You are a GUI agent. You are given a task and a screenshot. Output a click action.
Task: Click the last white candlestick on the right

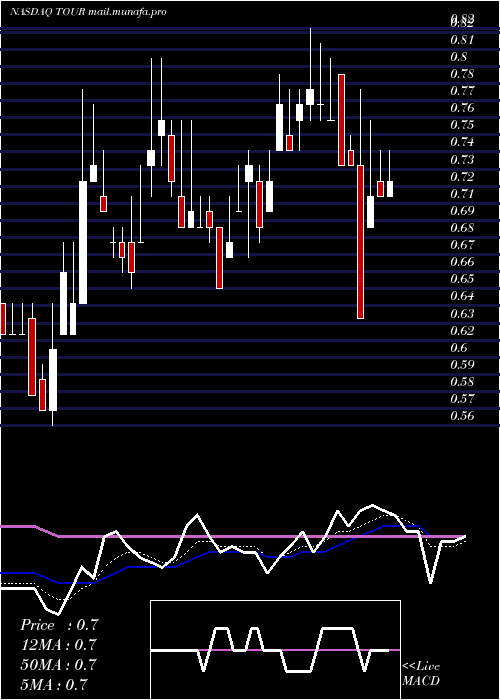click(390, 189)
